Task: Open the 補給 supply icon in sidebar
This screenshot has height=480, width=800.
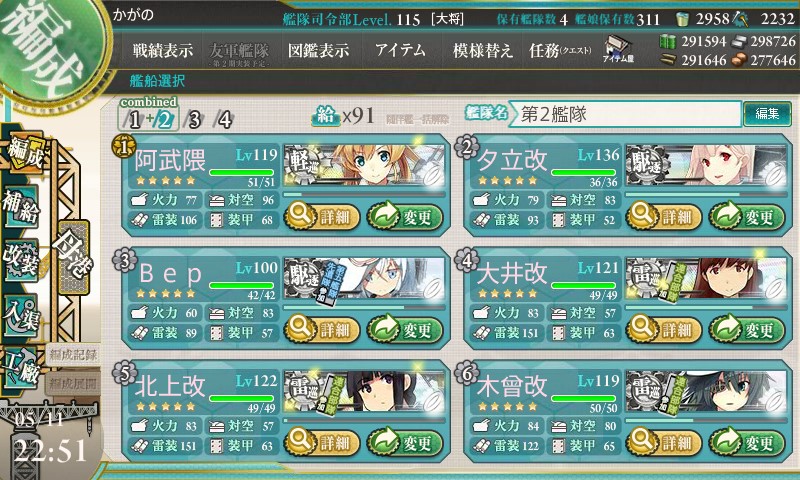Action: tap(21, 207)
